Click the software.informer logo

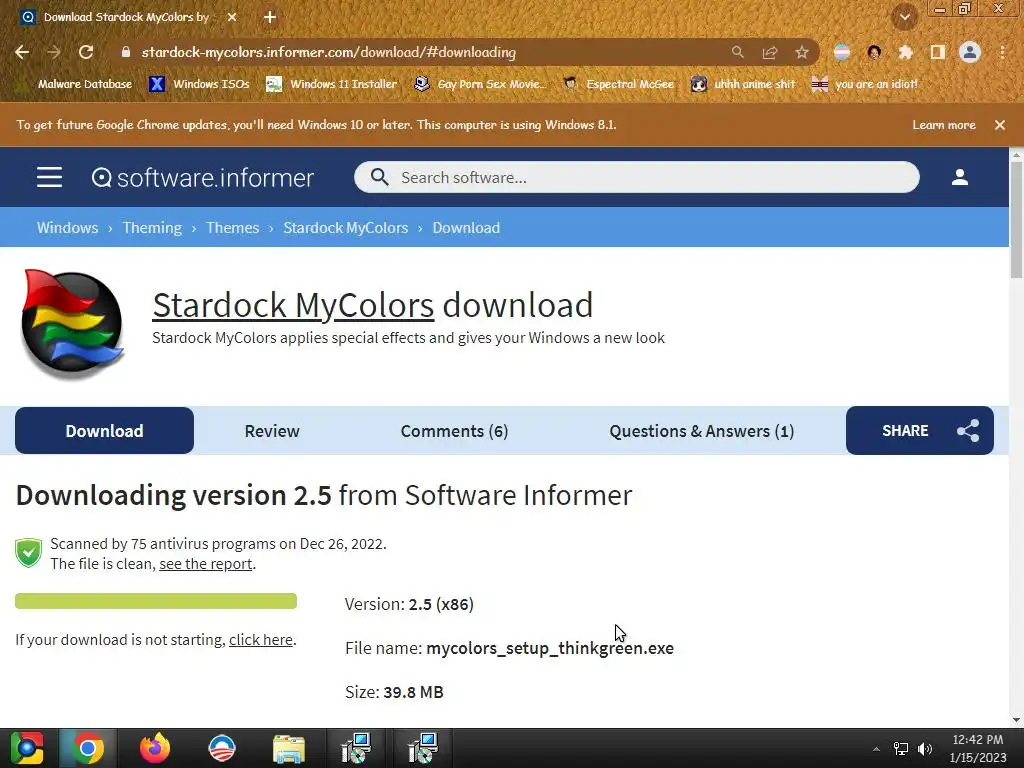coord(202,178)
